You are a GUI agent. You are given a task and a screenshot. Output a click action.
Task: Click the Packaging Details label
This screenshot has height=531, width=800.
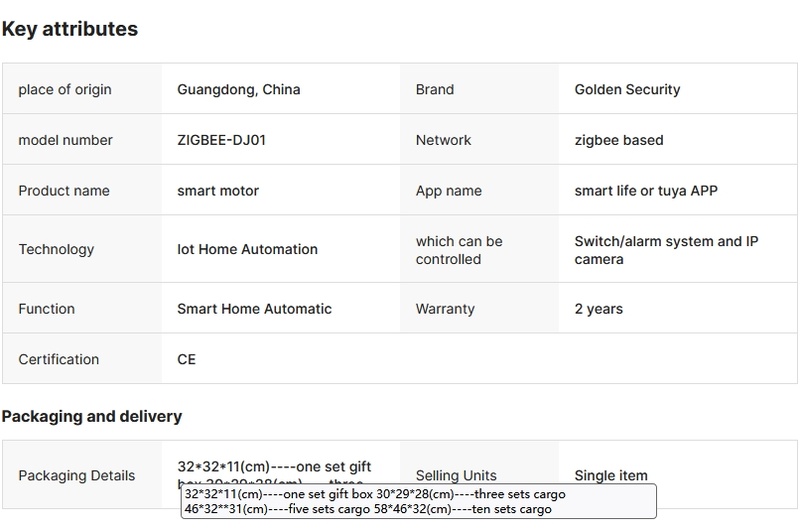[x=76, y=476]
